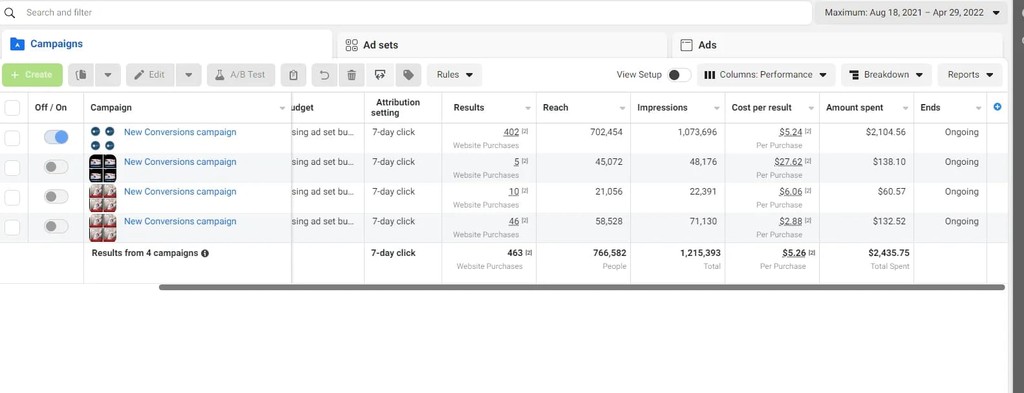Turn off the first campaign's switch
Image resolution: width=1024 pixels, height=393 pixels.
pyautogui.click(x=56, y=137)
